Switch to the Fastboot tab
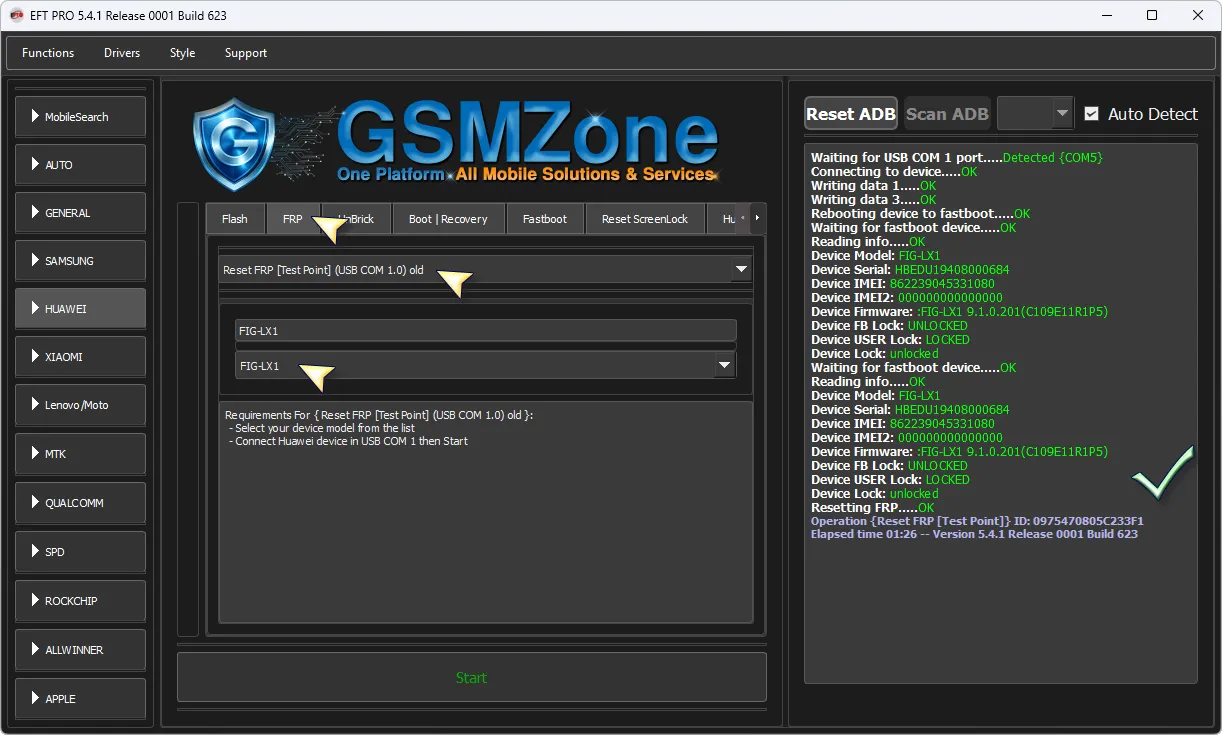 (544, 219)
